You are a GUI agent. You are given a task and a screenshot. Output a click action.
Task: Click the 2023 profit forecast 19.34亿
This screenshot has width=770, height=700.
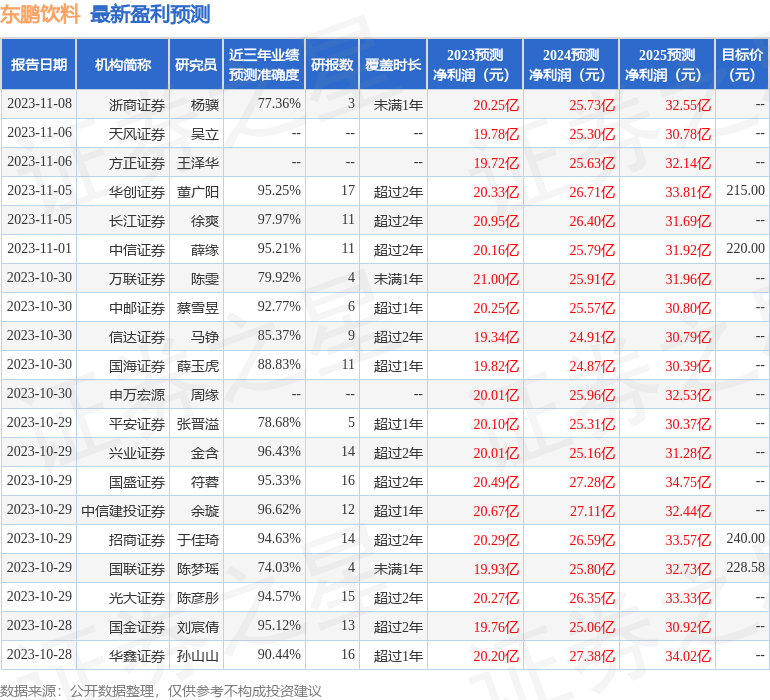496,337
